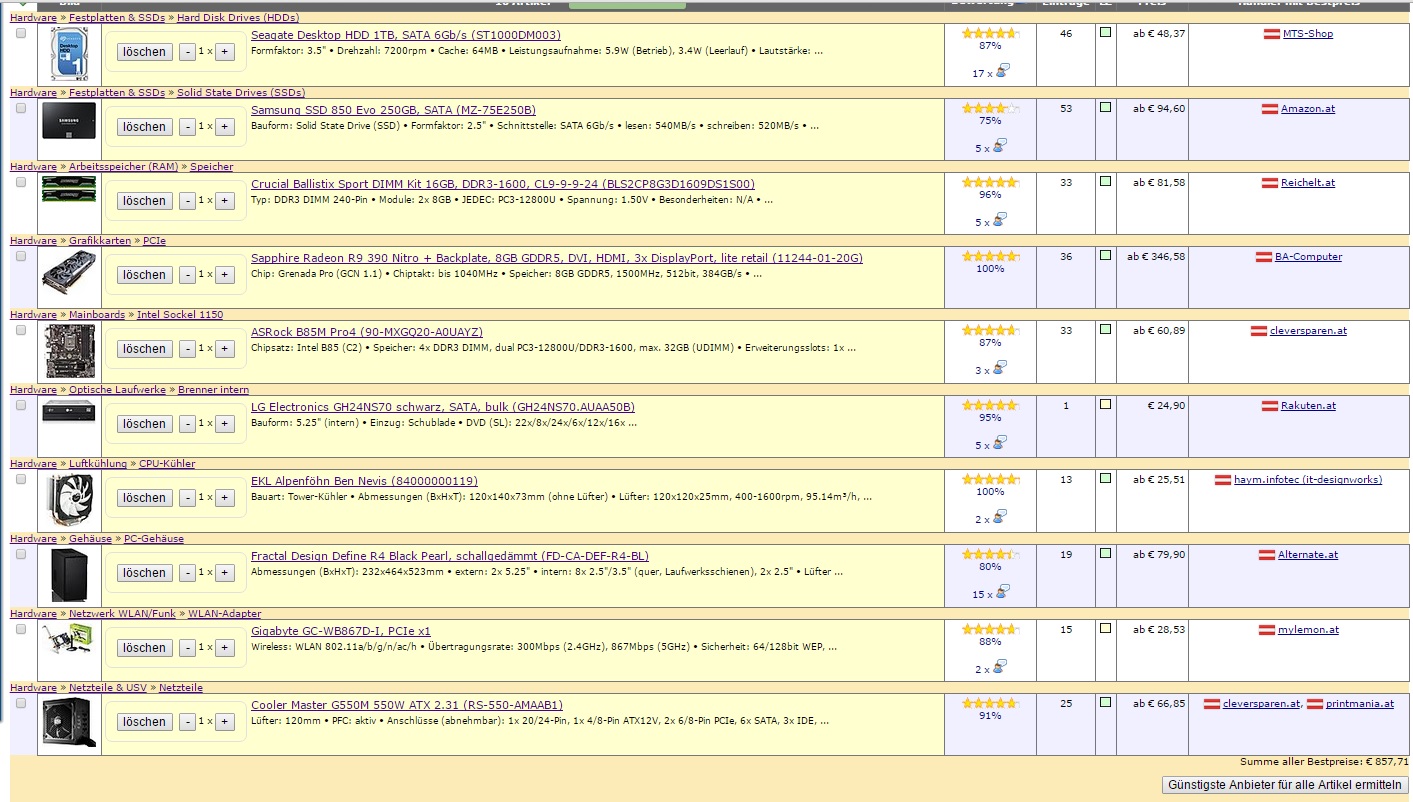The height and width of the screenshot is (802, 1413).
Task: Click green availability square for Cooler Master row
Action: click(x=1105, y=702)
